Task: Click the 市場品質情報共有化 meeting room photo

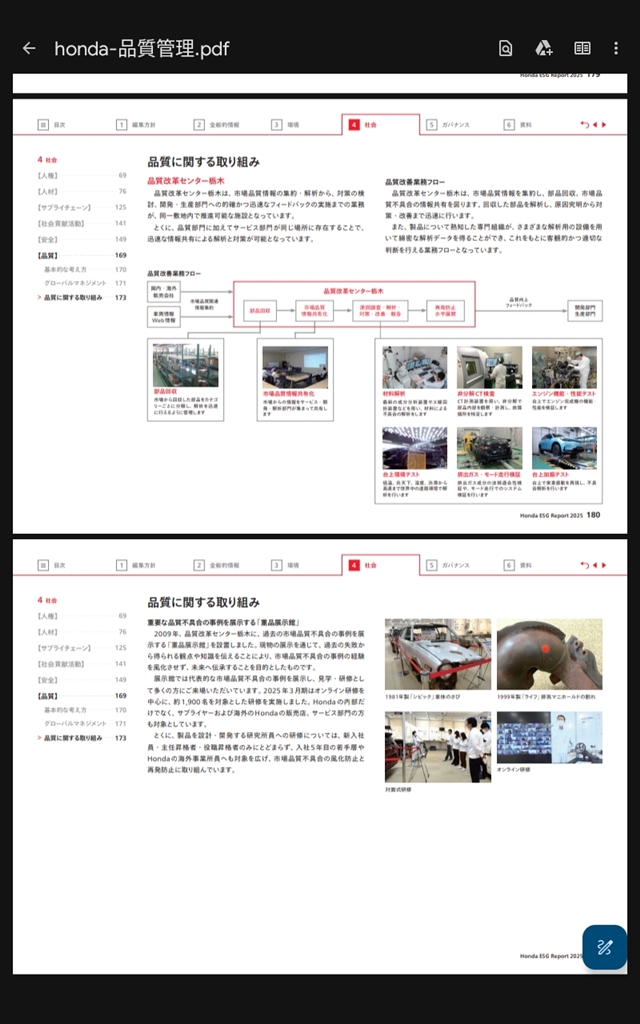Action: point(295,367)
